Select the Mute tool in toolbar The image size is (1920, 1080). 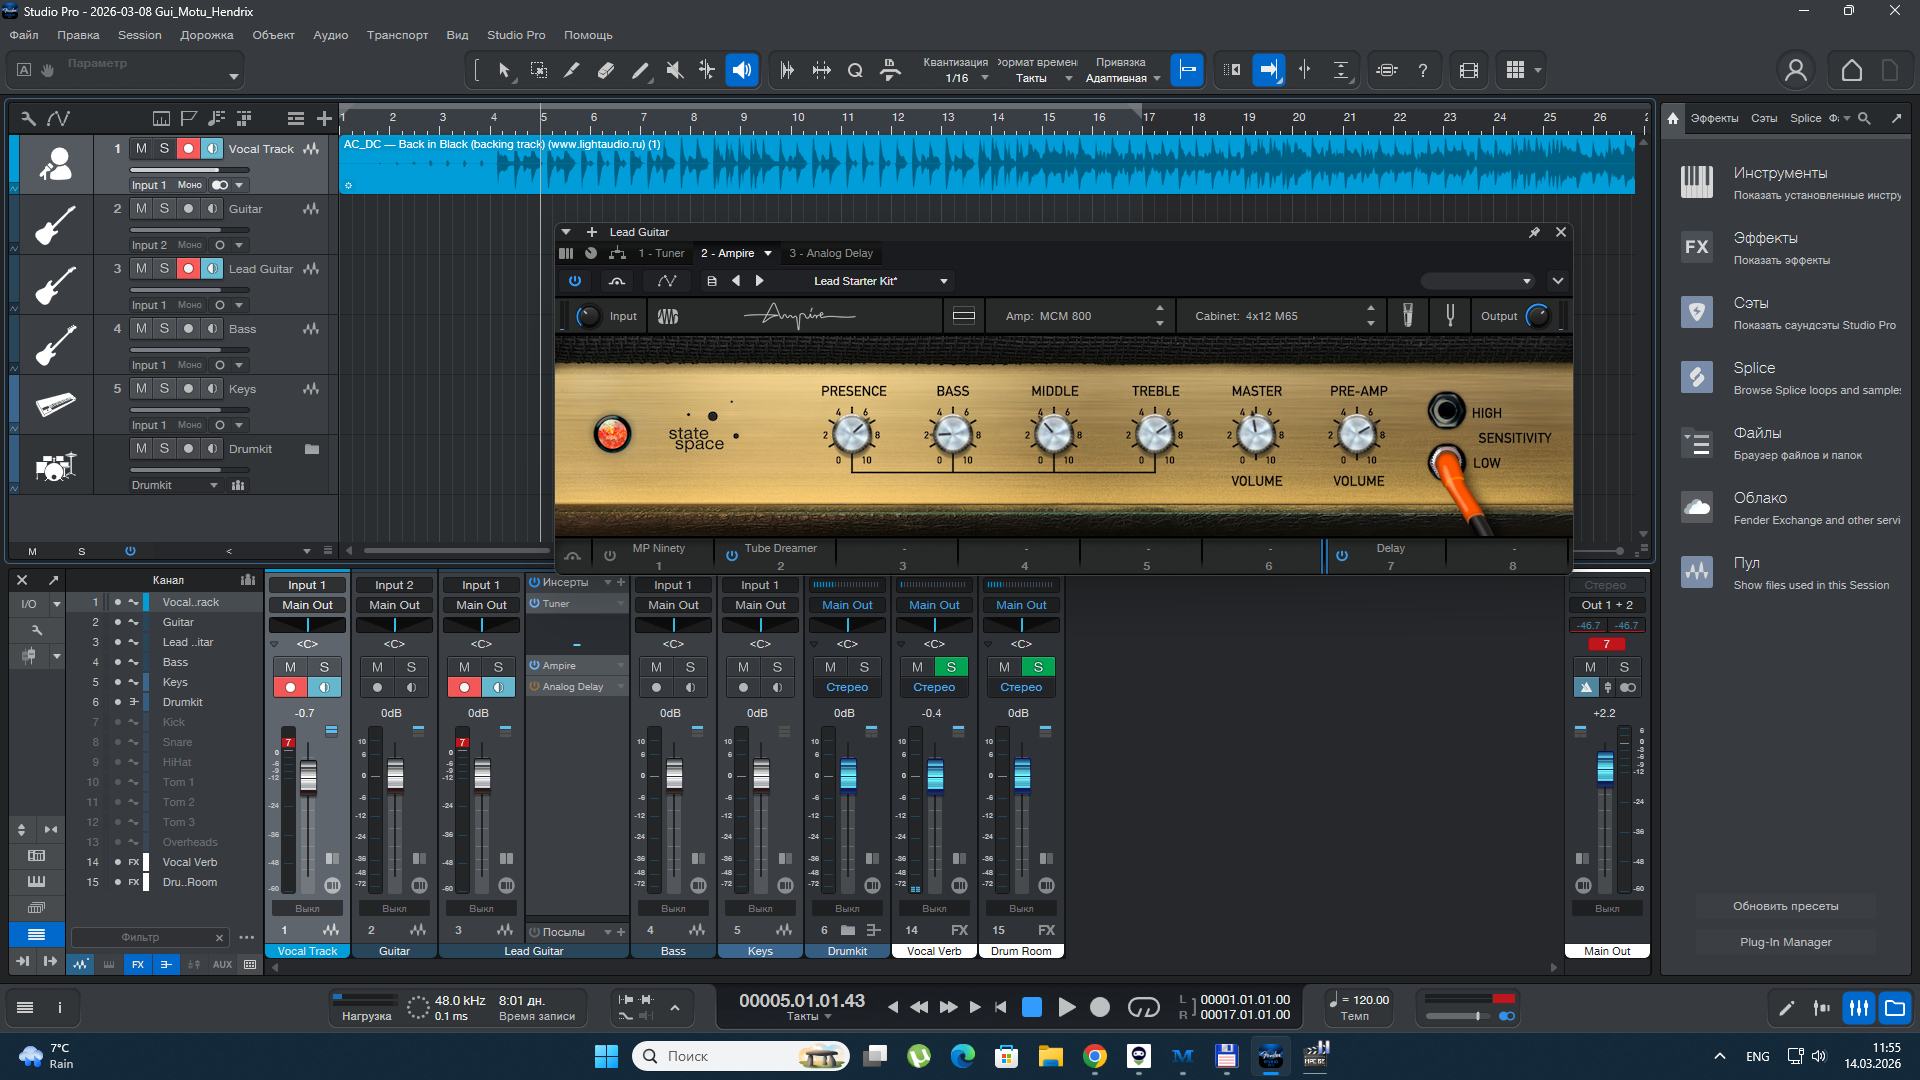[674, 70]
